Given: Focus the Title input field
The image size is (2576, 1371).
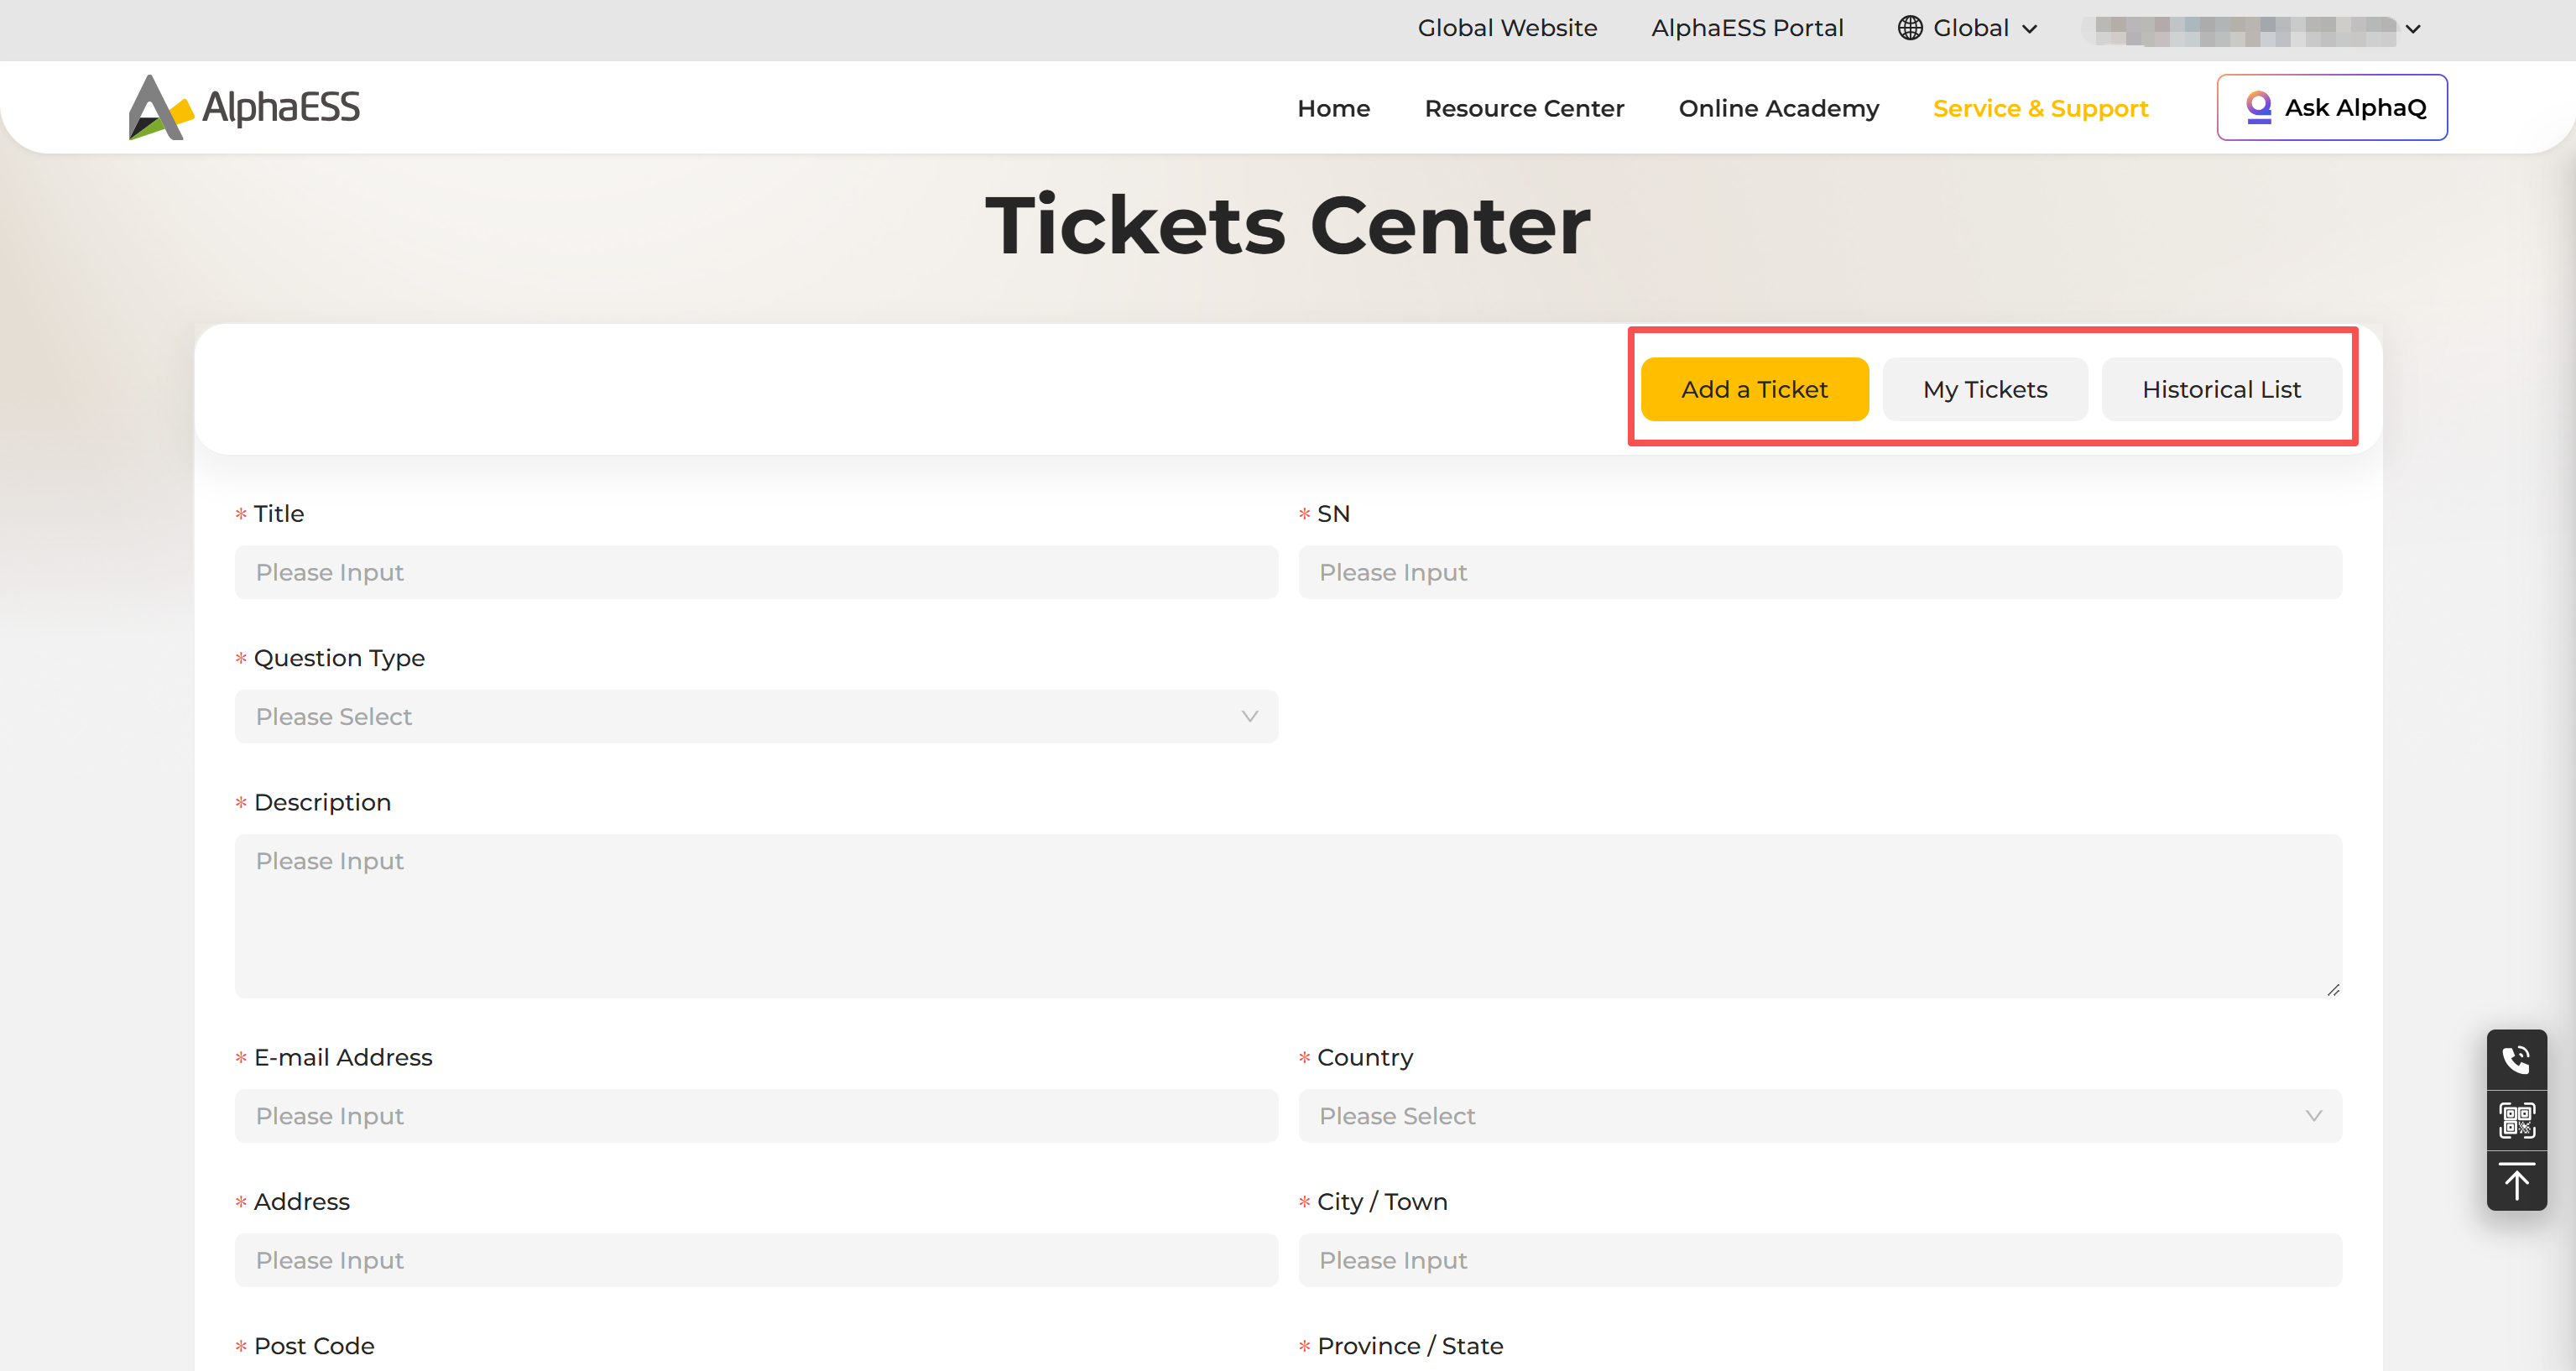Looking at the screenshot, I should tap(756, 572).
